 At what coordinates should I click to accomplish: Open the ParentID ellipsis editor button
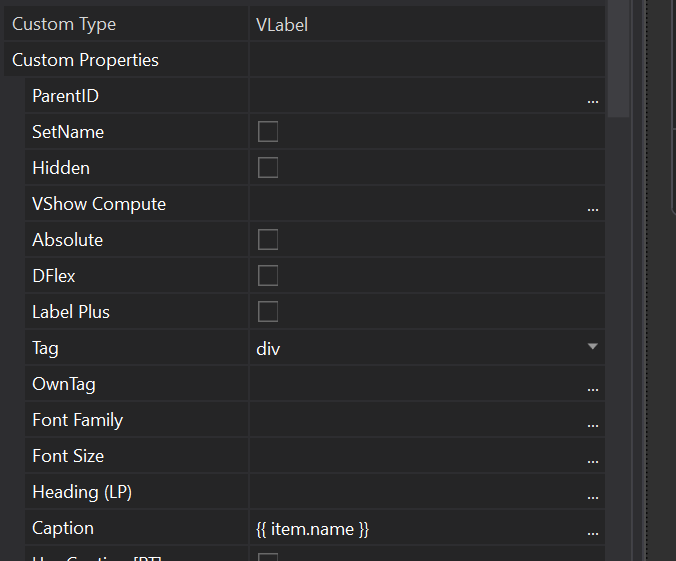tap(593, 97)
